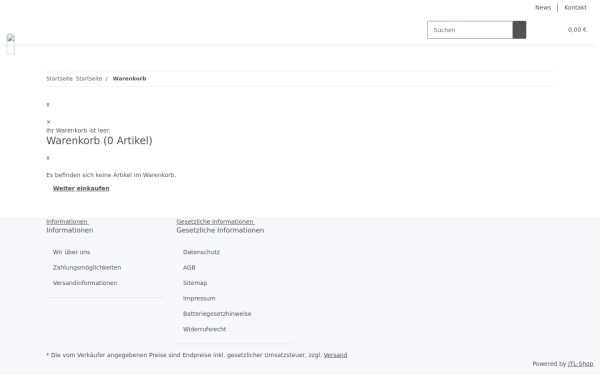The width and height of the screenshot is (600, 375).
Task: Click the plain 'Gesetzliche Informationen' footer heading
Action: coord(220,230)
